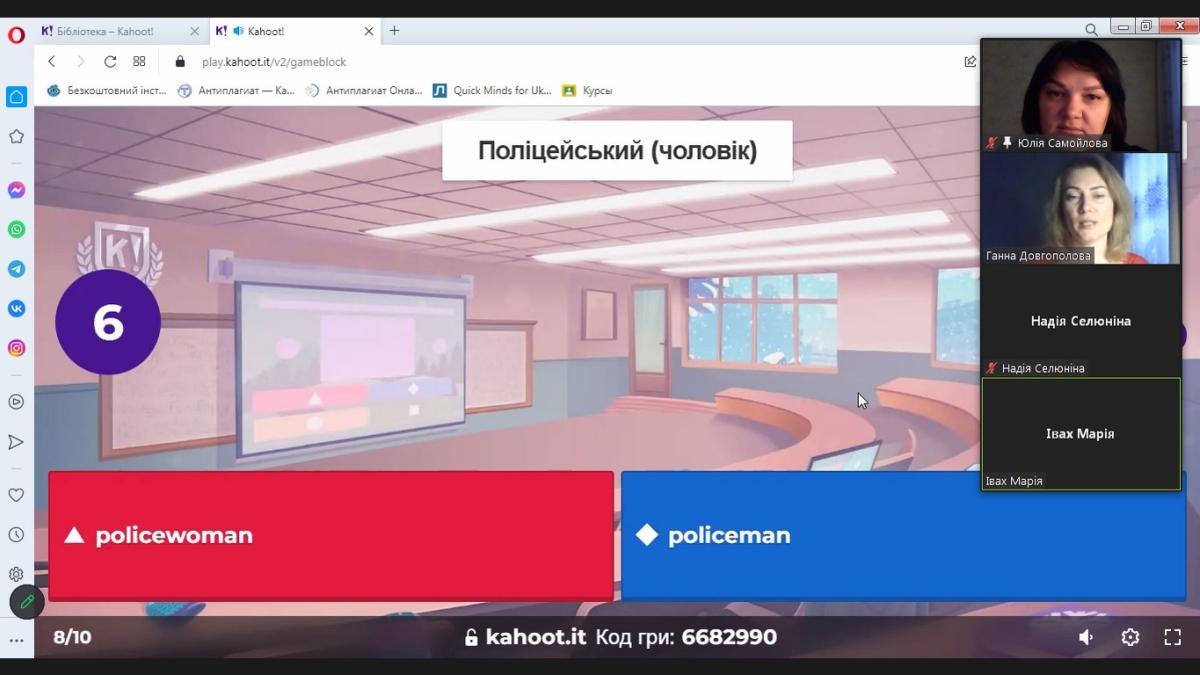Screen dimensions: 1200x675
Task: Open Telegram in Opera sidebar
Action: (x=16, y=269)
